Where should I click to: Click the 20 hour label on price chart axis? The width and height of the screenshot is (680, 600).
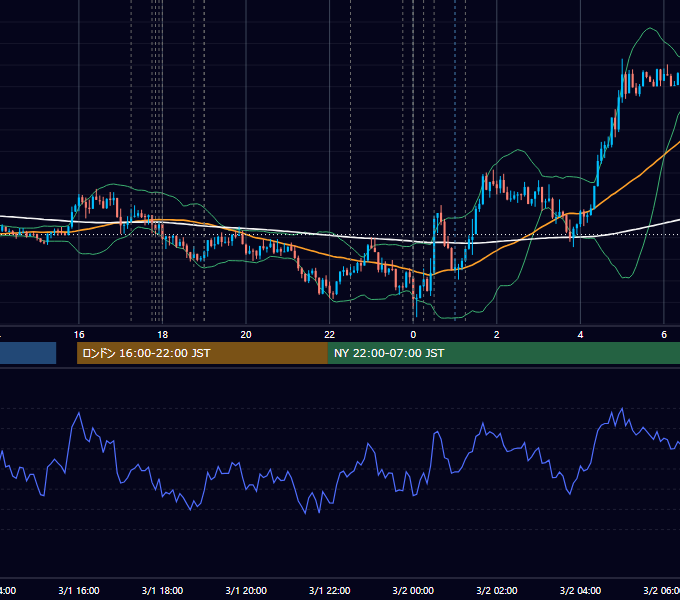click(246, 335)
